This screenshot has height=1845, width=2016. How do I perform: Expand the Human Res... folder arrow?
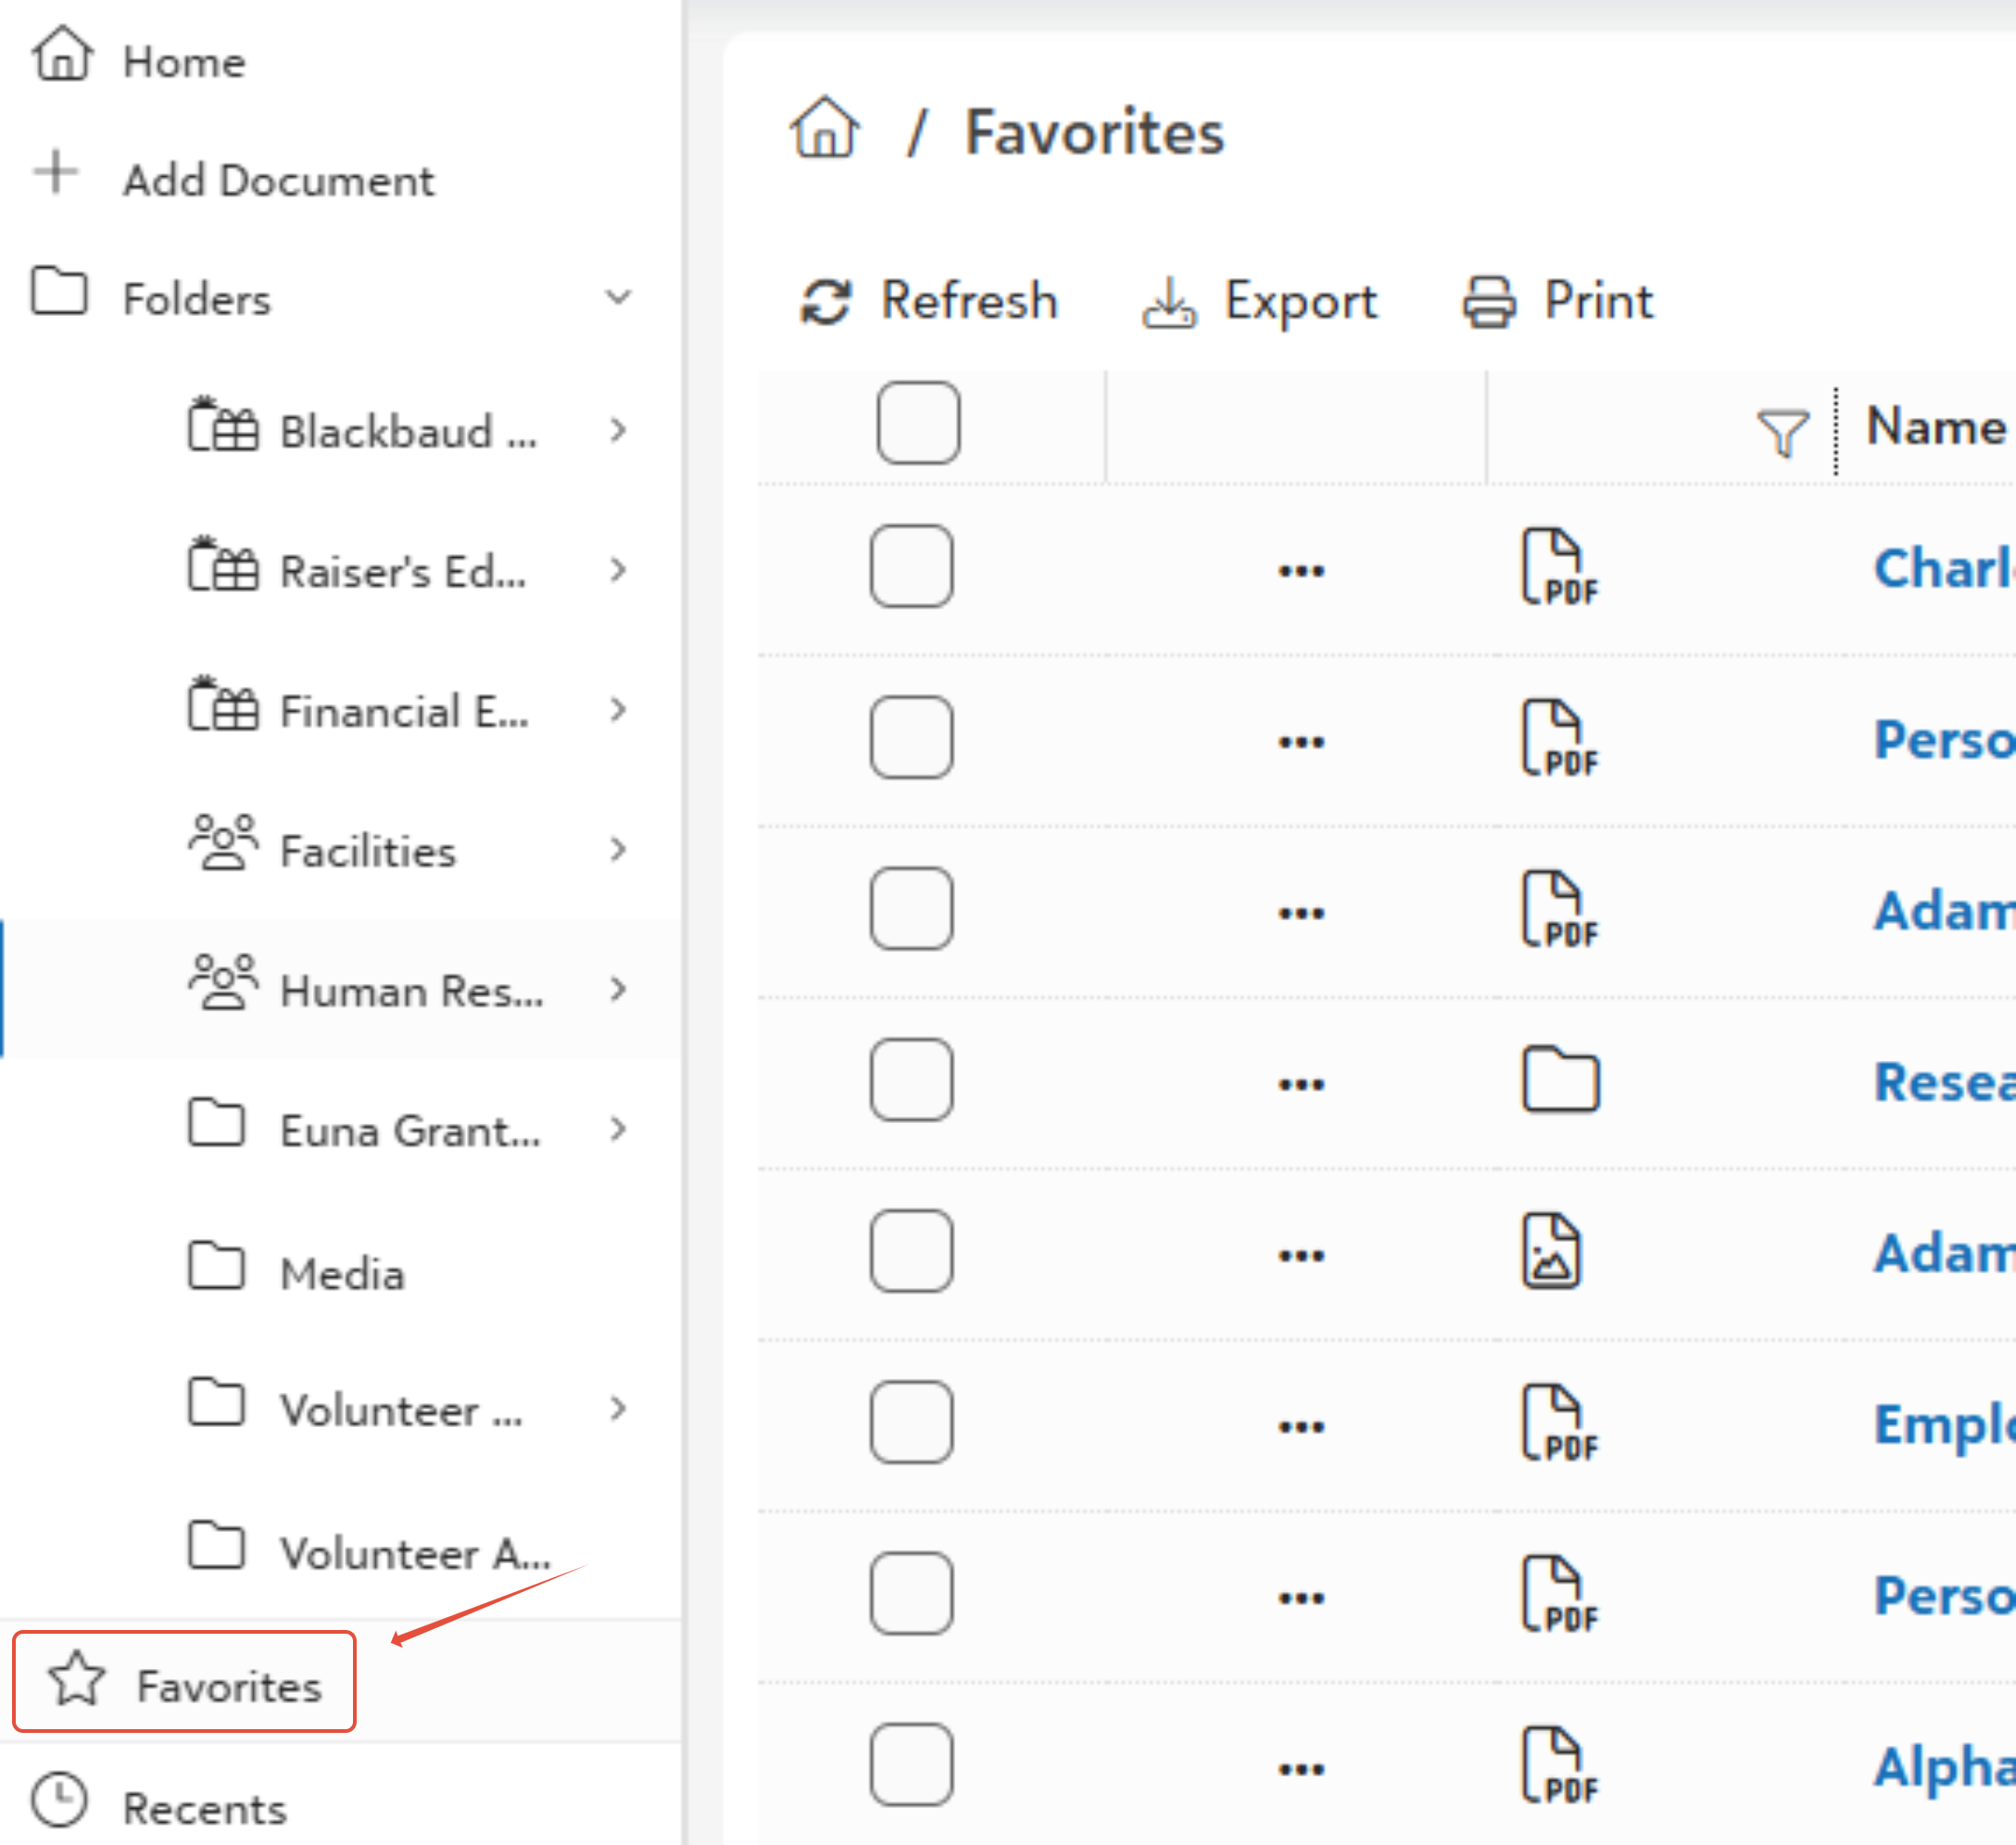tap(618, 990)
